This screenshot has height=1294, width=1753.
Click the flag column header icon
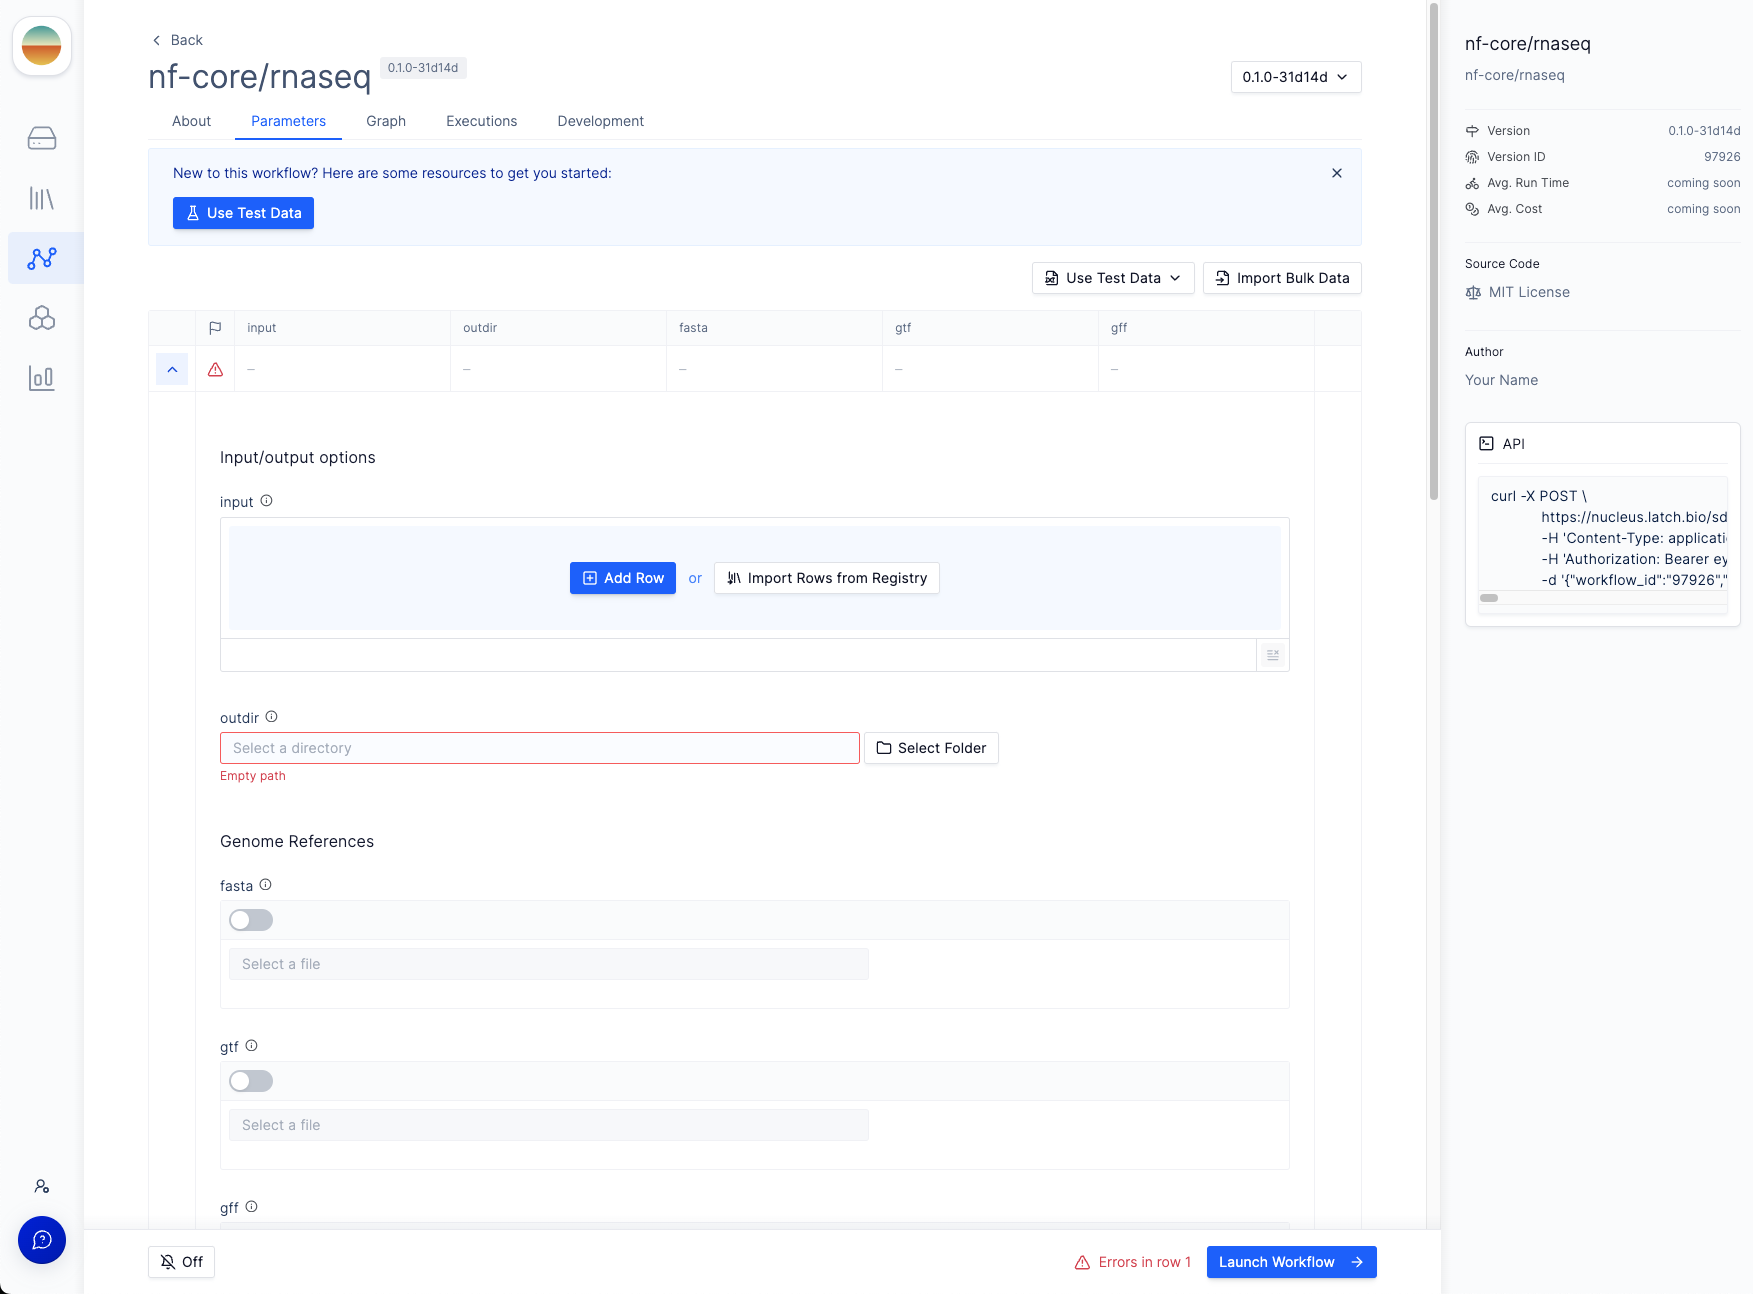click(215, 328)
